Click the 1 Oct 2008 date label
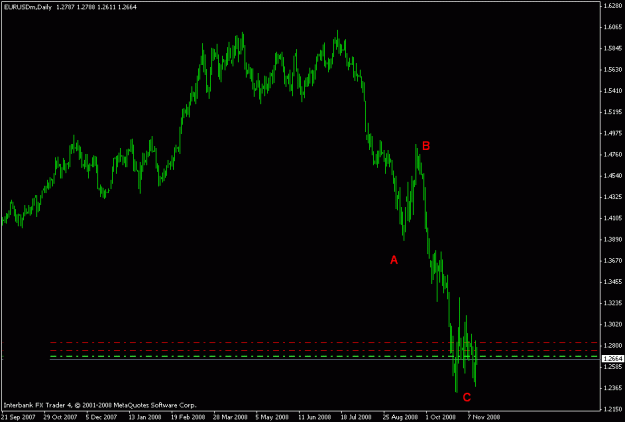 tap(440, 417)
